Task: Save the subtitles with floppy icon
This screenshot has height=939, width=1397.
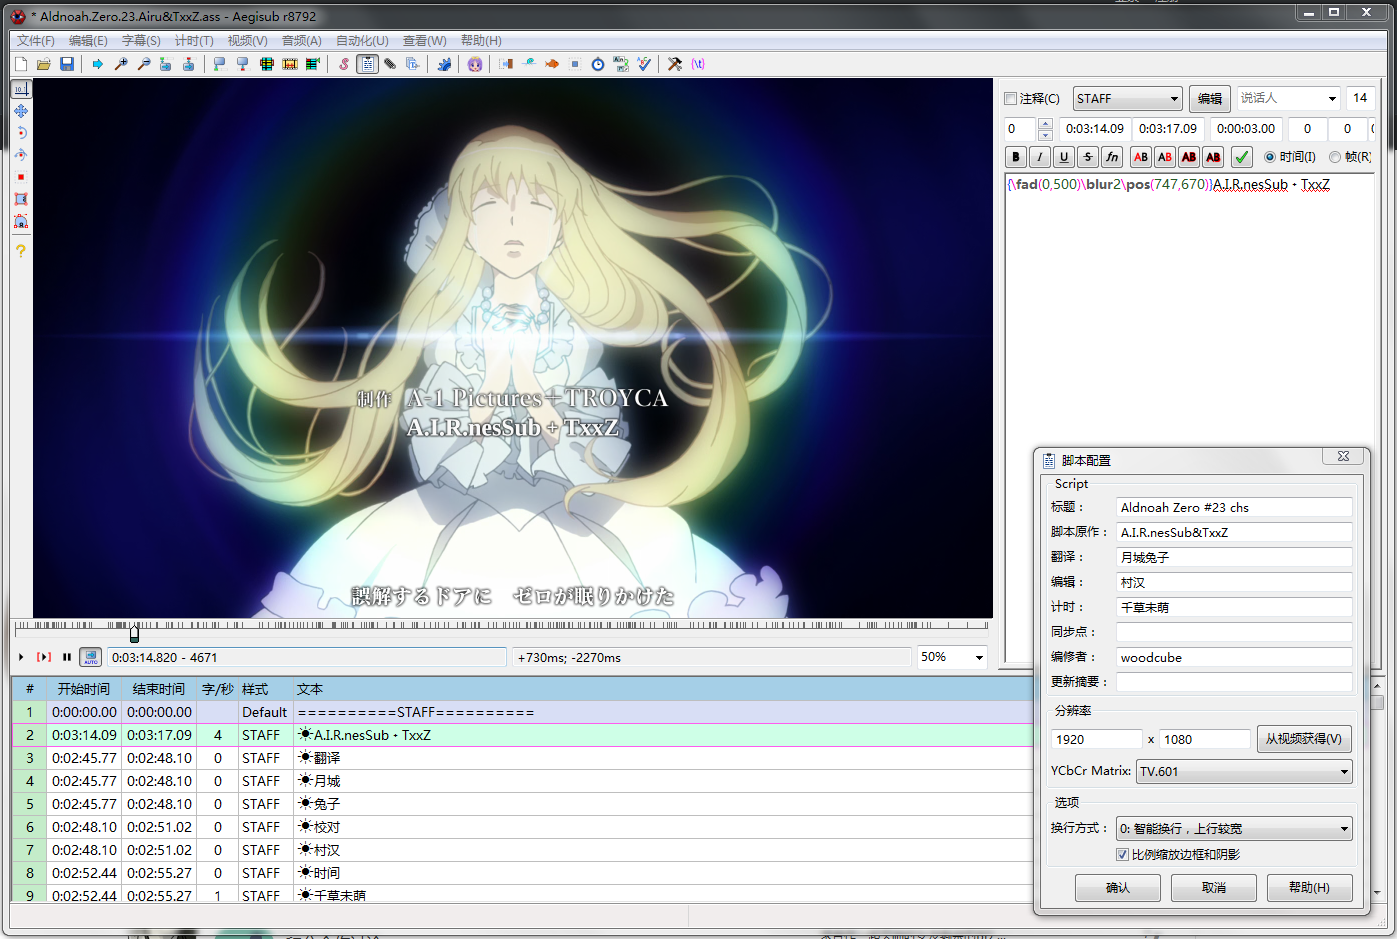Action: (x=67, y=64)
